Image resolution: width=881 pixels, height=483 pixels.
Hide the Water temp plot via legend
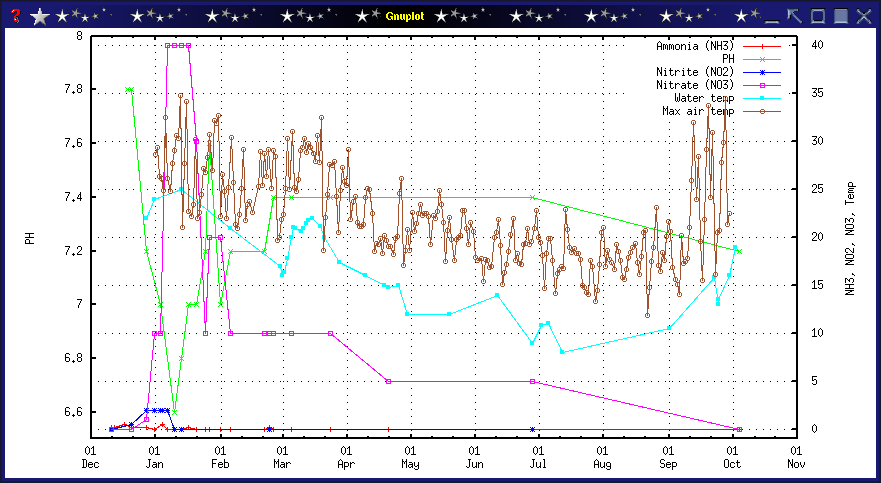704,98
